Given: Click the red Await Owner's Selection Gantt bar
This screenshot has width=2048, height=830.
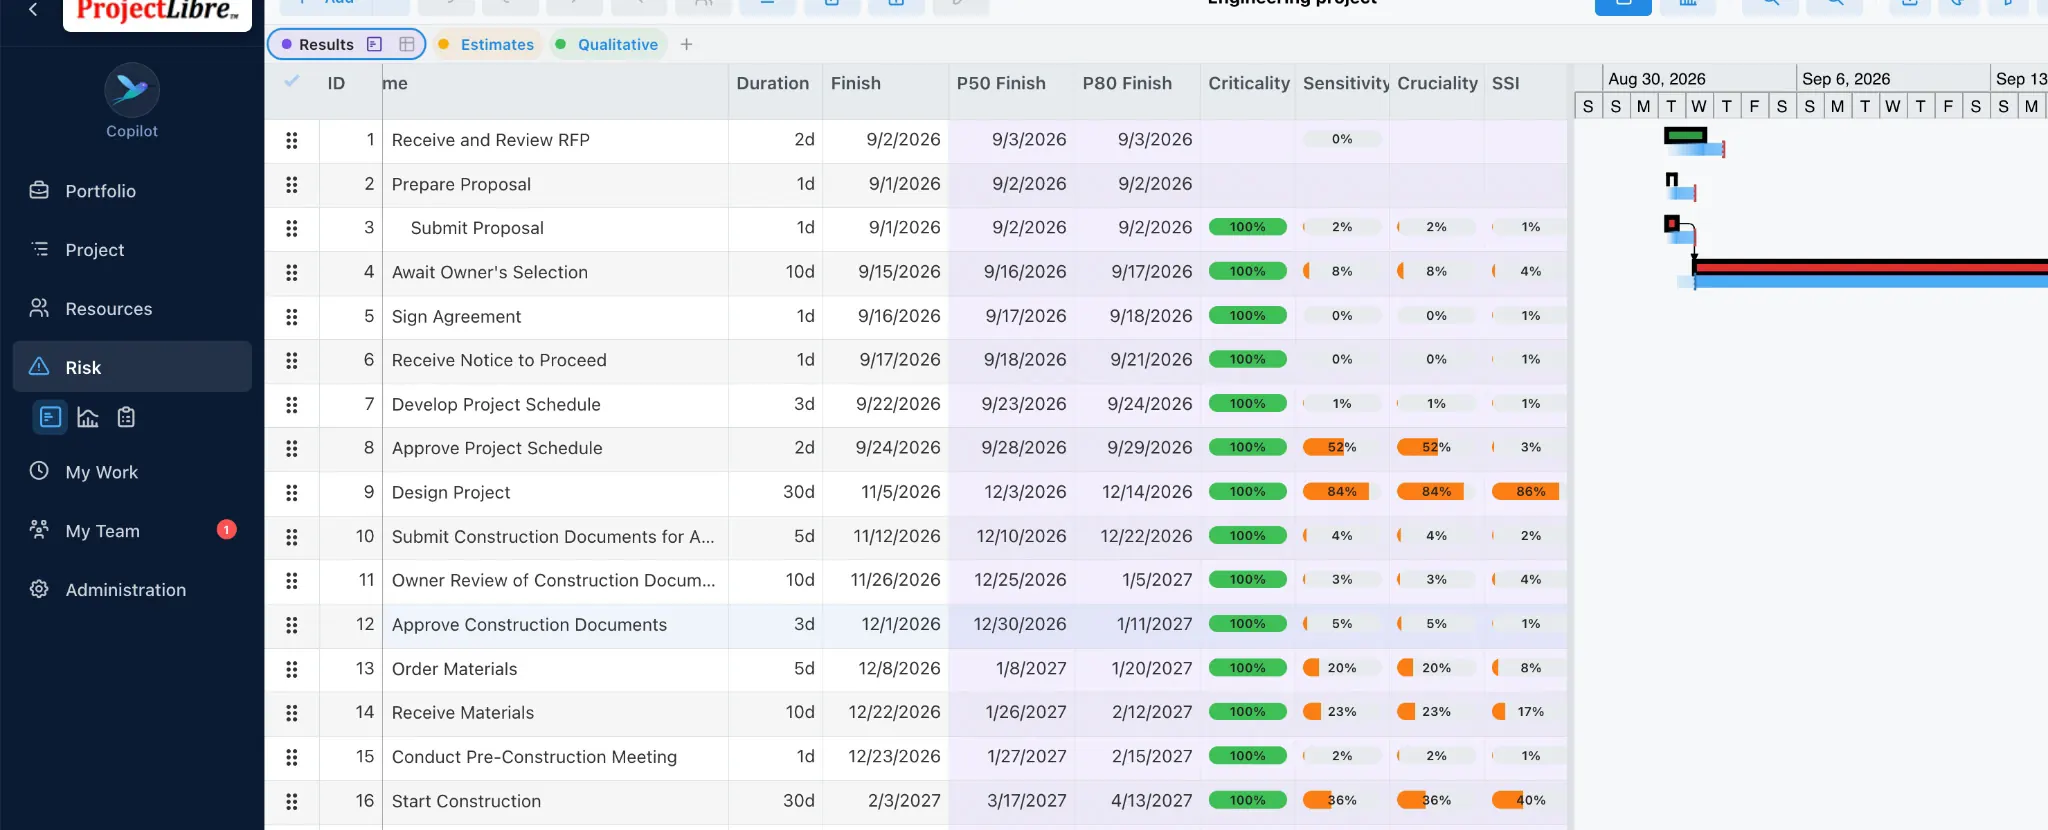Looking at the screenshot, I should click(1870, 266).
